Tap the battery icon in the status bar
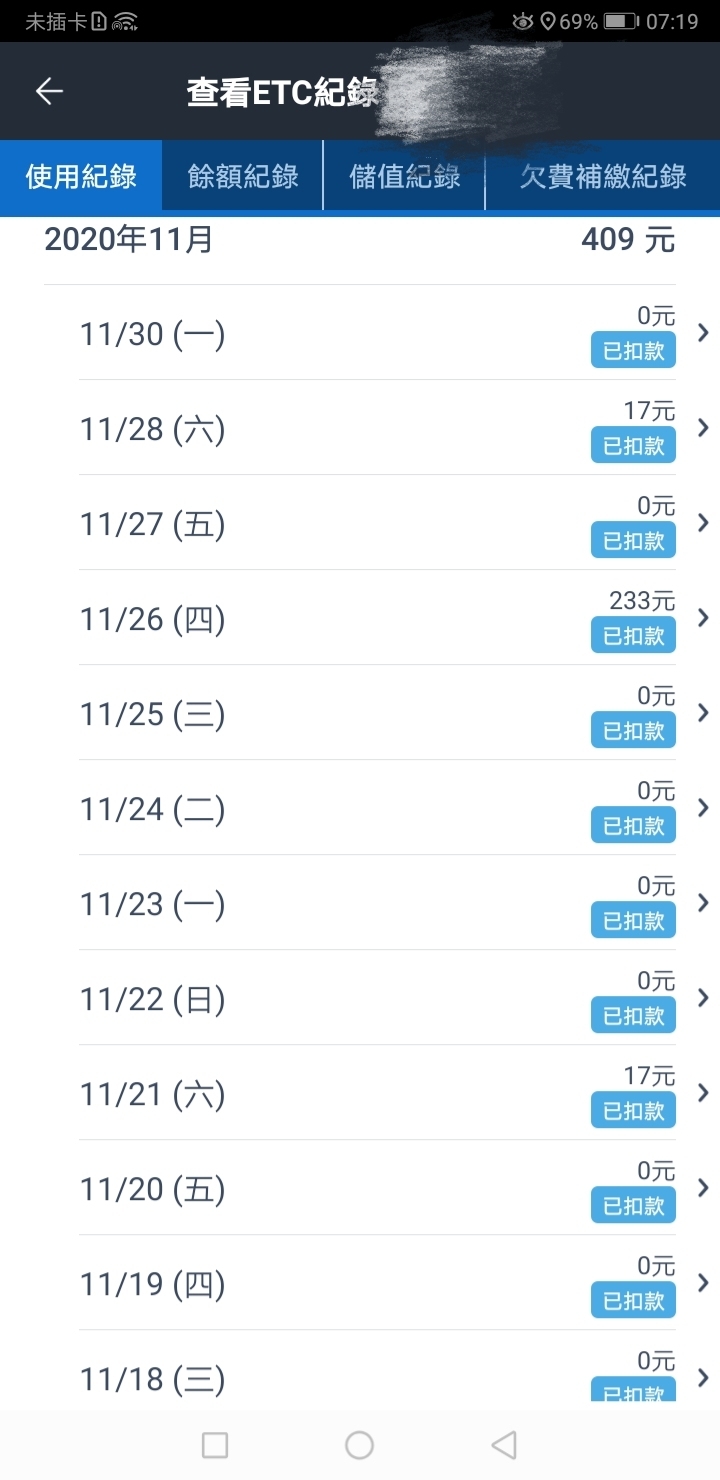Viewport: 720px width, 1480px height. [621, 21]
